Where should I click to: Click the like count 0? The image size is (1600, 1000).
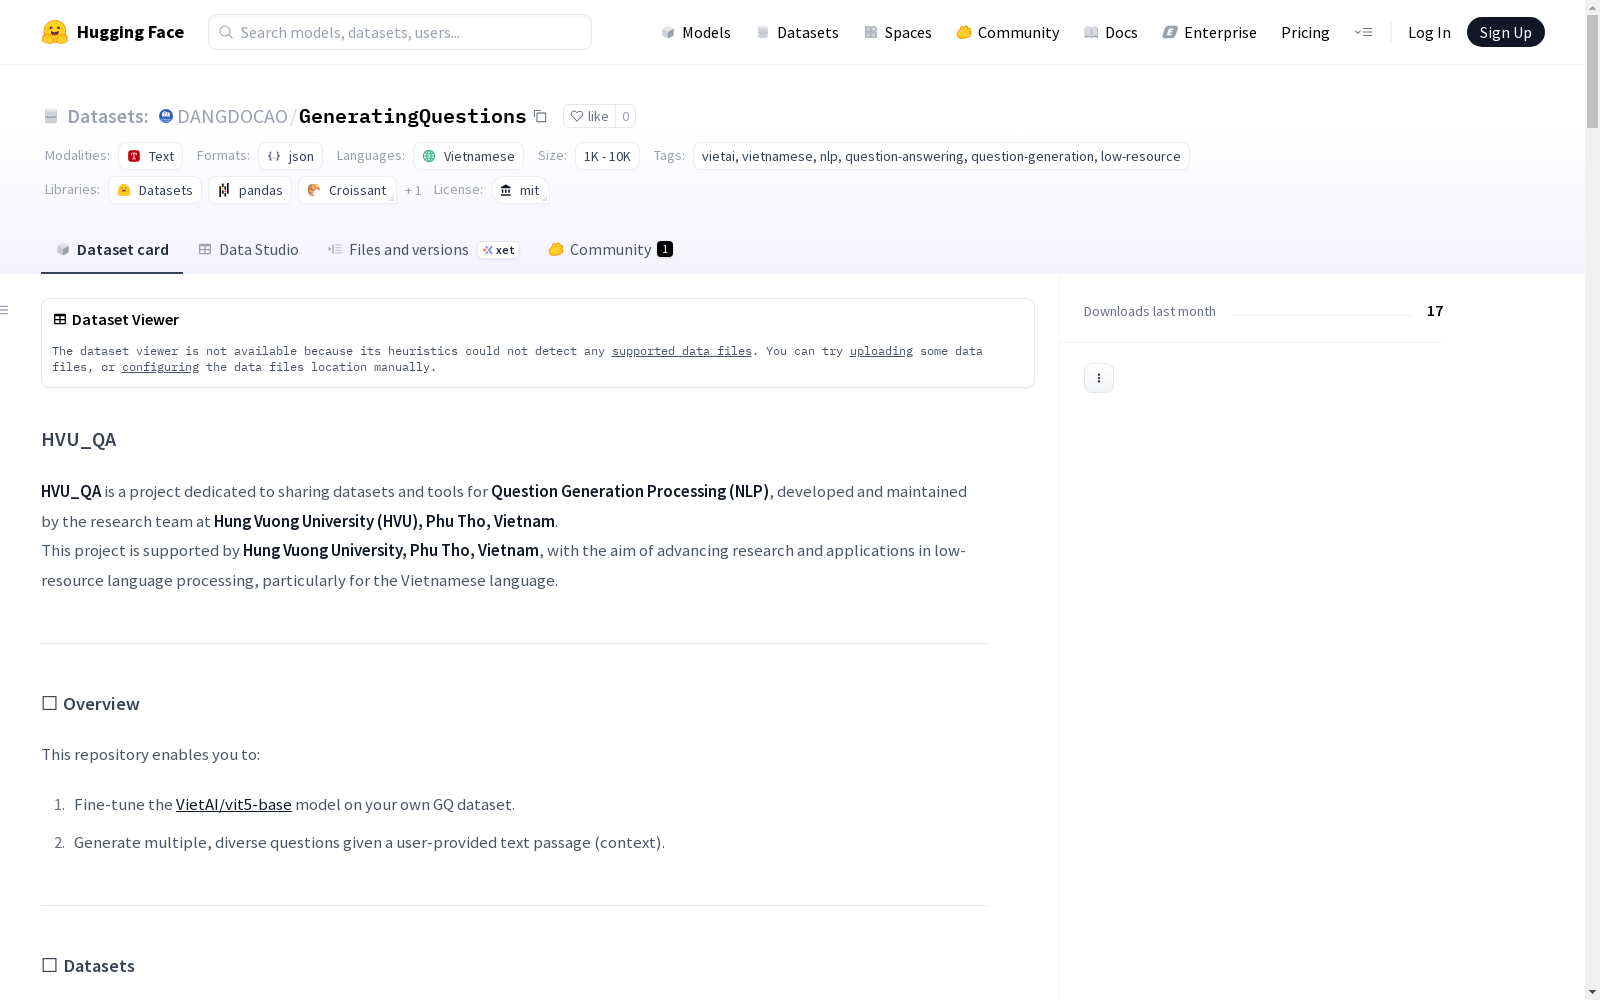coord(626,116)
